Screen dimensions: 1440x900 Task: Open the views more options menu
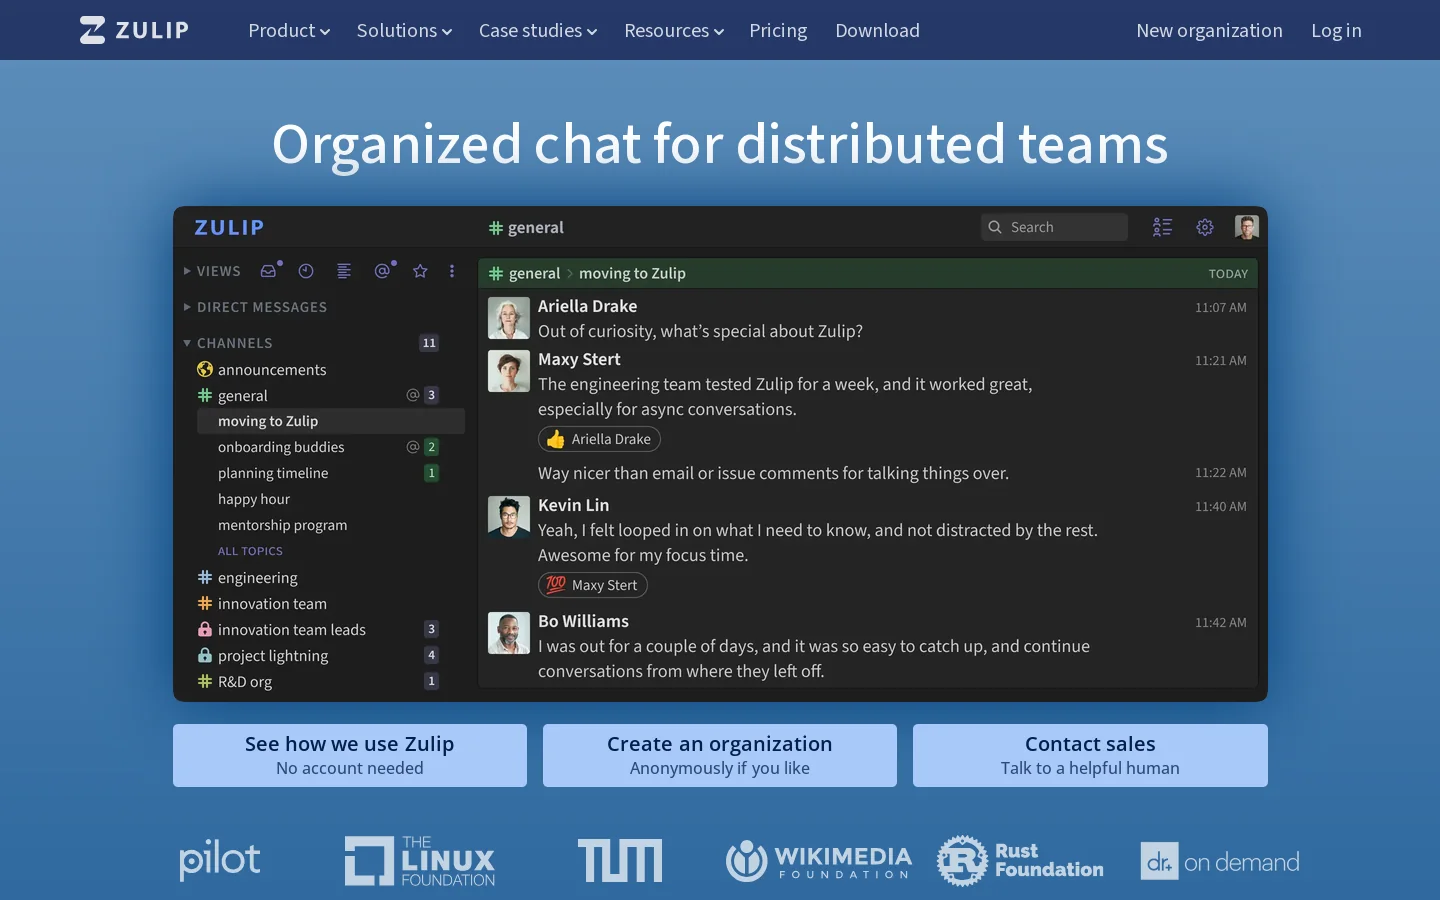click(x=452, y=271)
